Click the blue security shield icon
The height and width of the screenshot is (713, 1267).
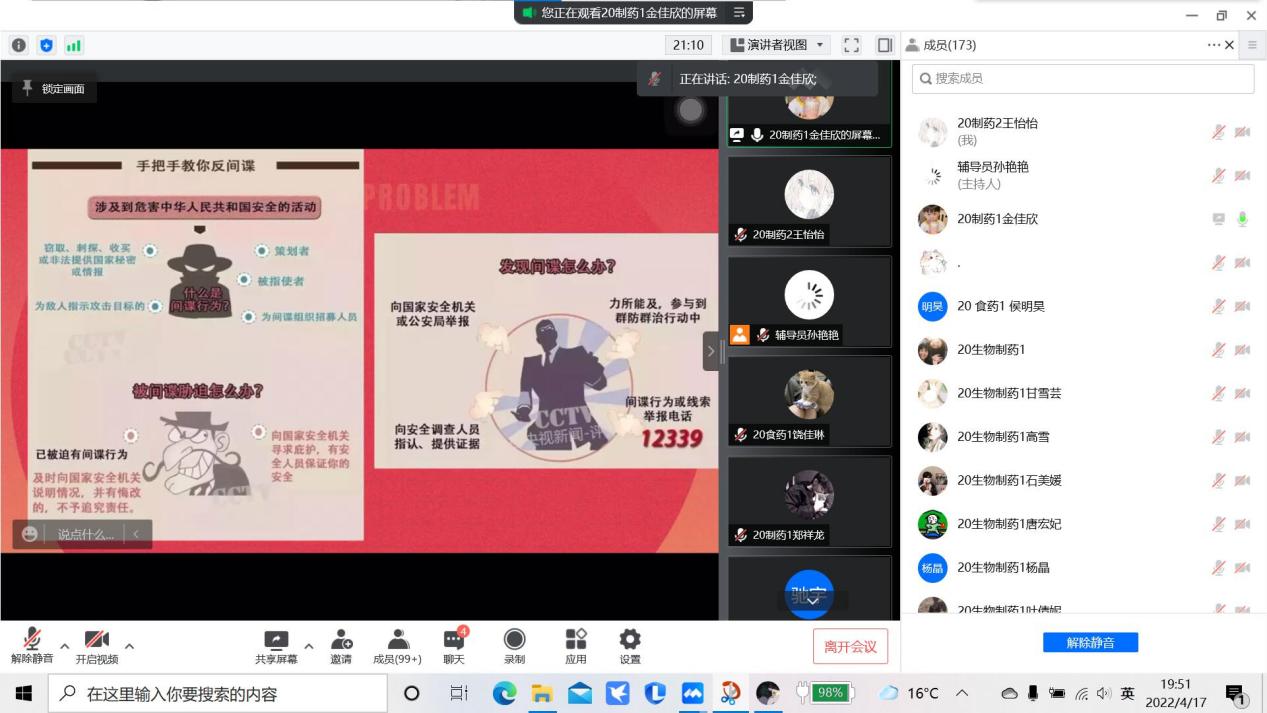coord(46,45)
